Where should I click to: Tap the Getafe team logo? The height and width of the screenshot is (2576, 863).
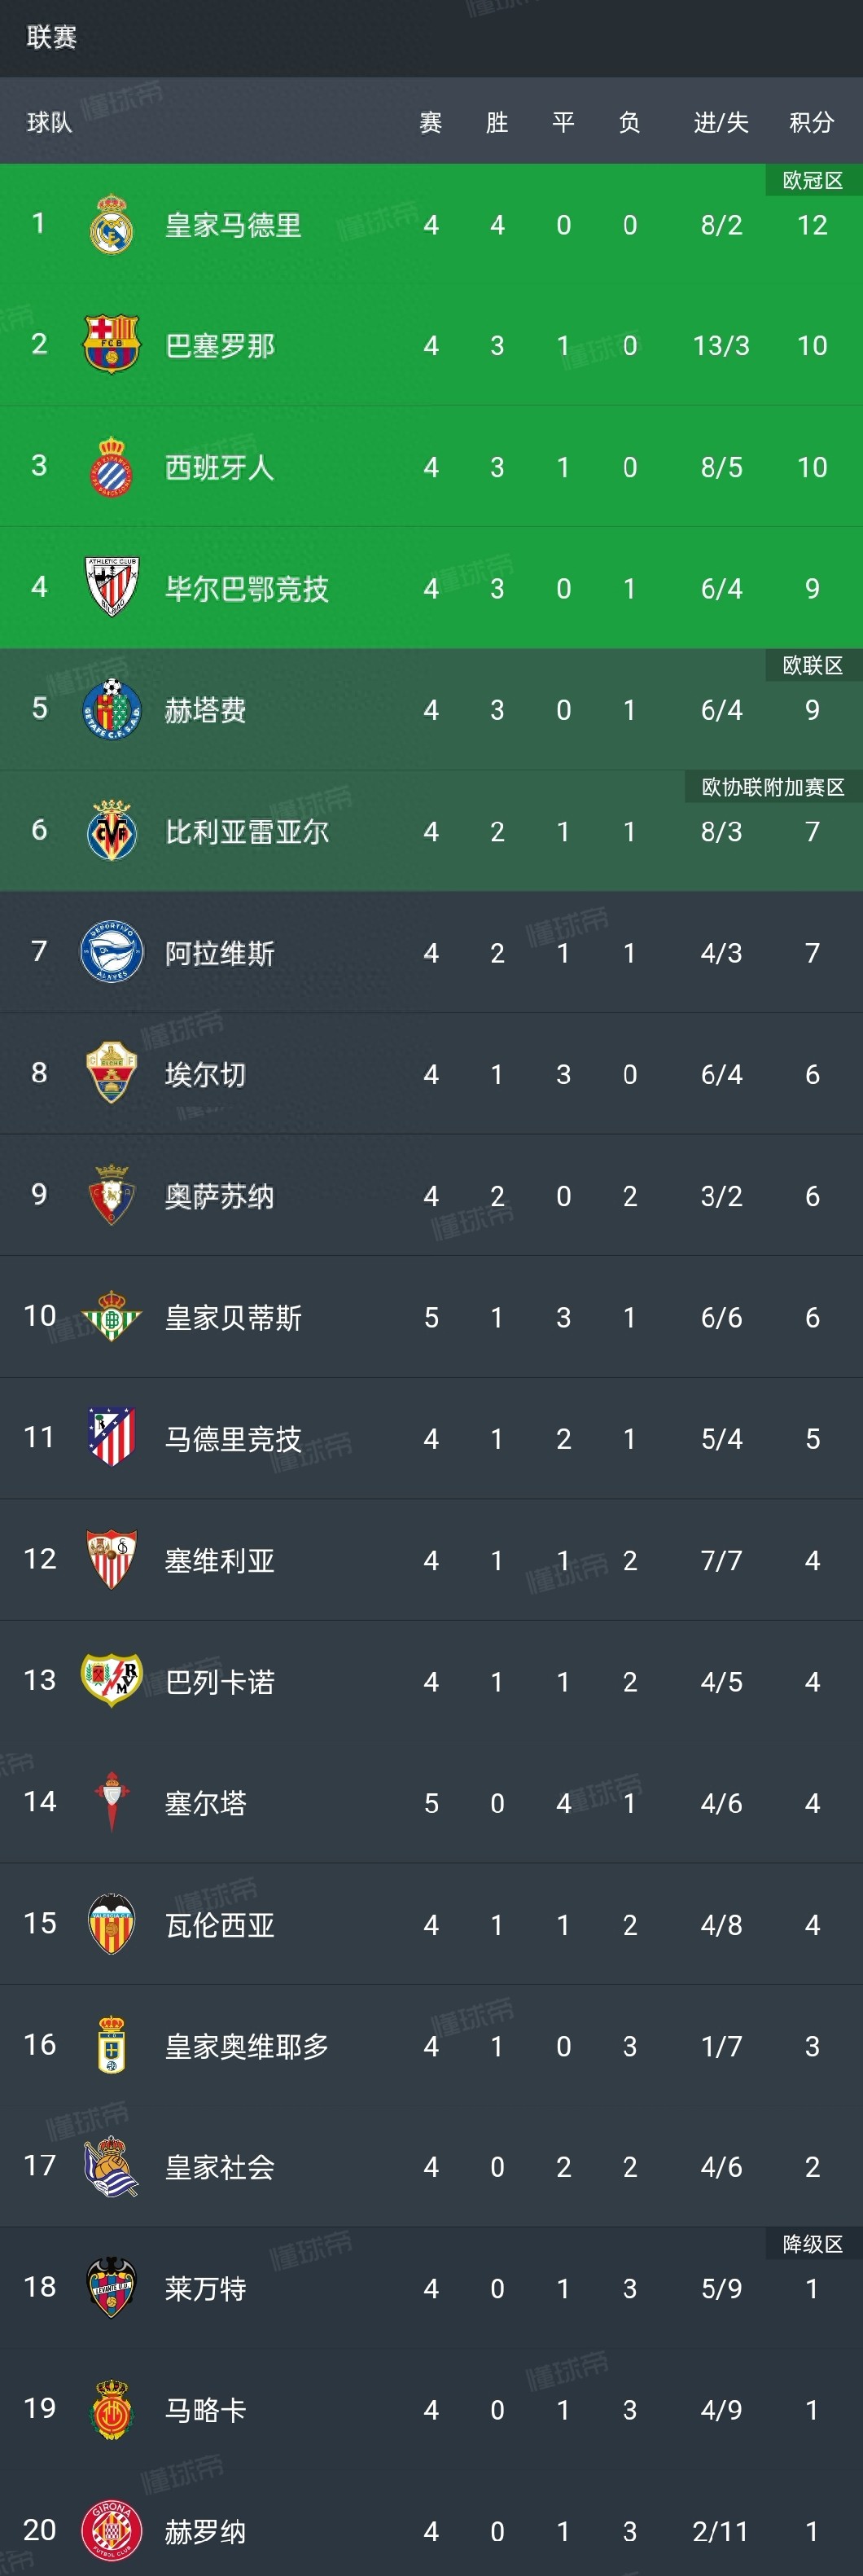pos(111,709)
